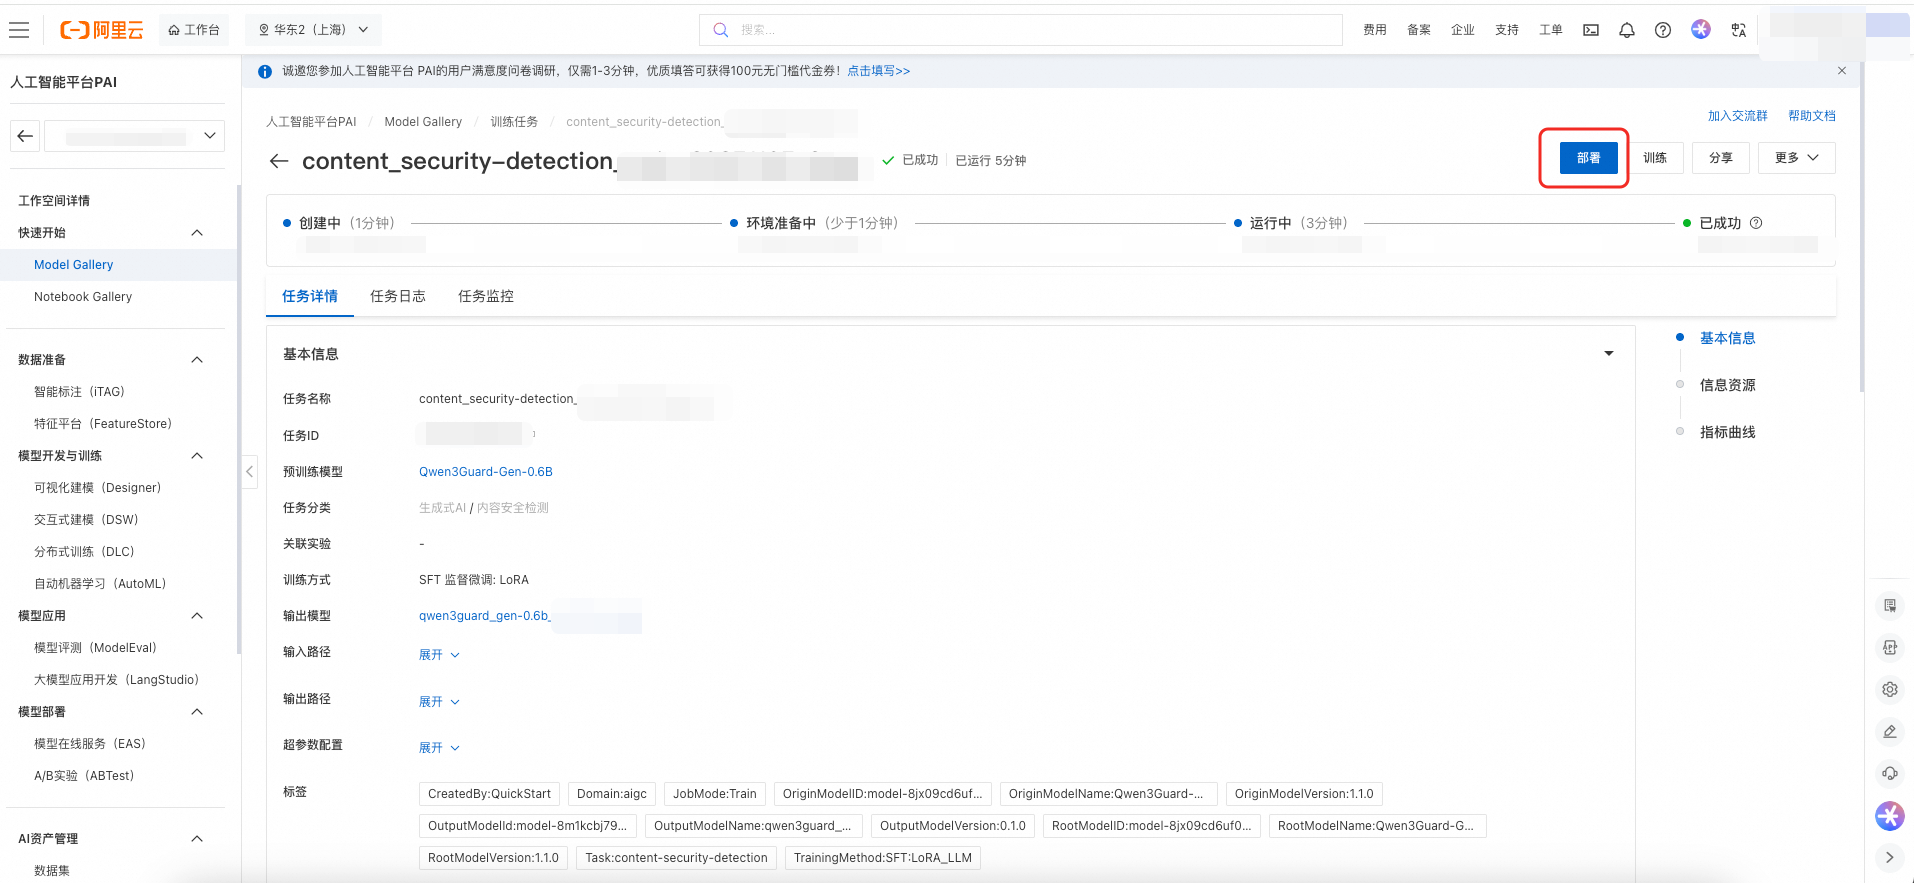Open the document icon in right toolbar
The height and width of the screenshot is (883, 1914).
click(1890, 605)
